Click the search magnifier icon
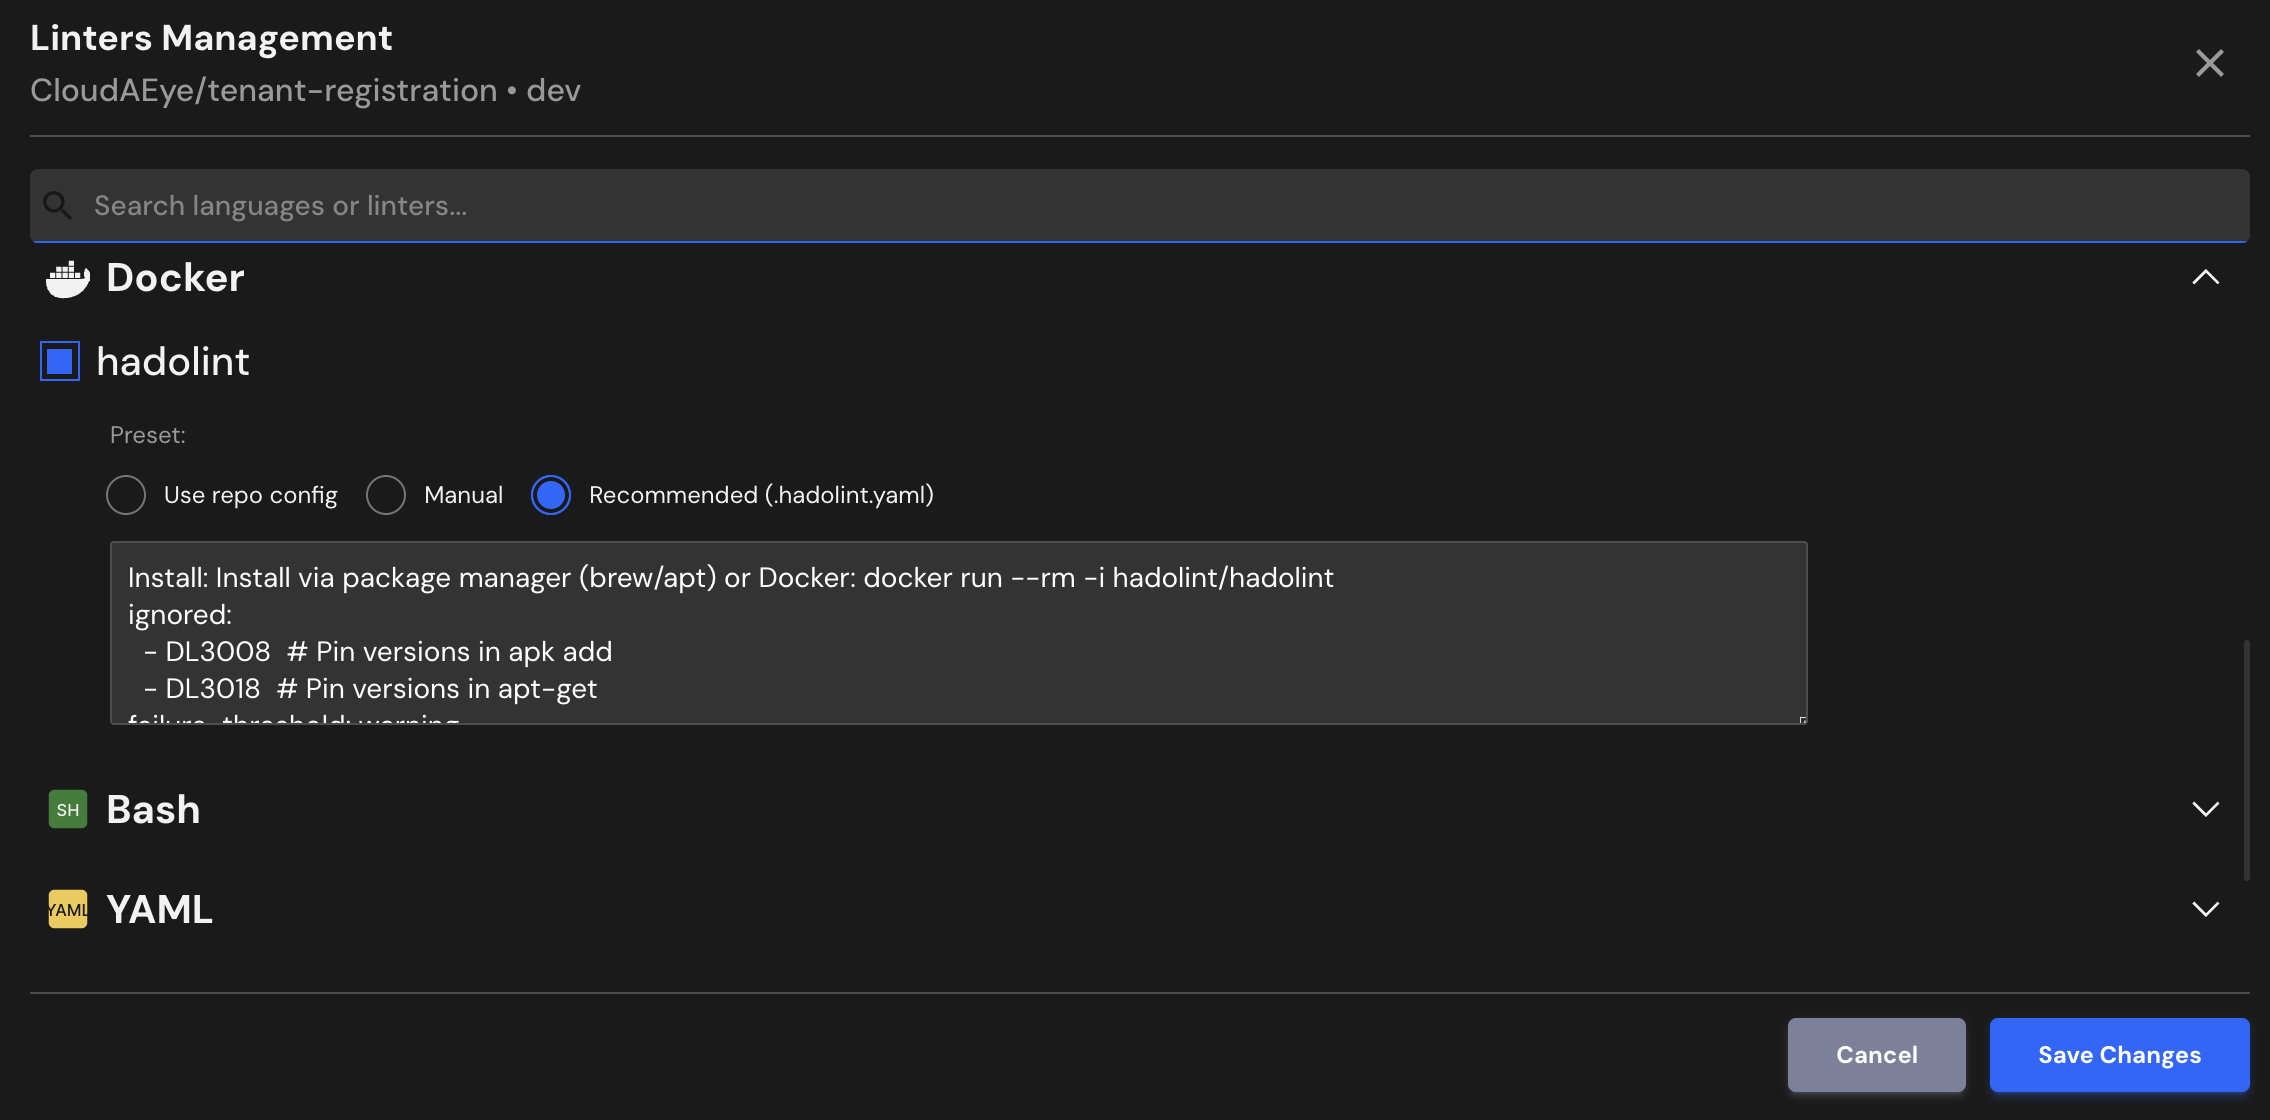Image resolution: width=2270 pixels, height=1120 pixels. tap(58, 206)
